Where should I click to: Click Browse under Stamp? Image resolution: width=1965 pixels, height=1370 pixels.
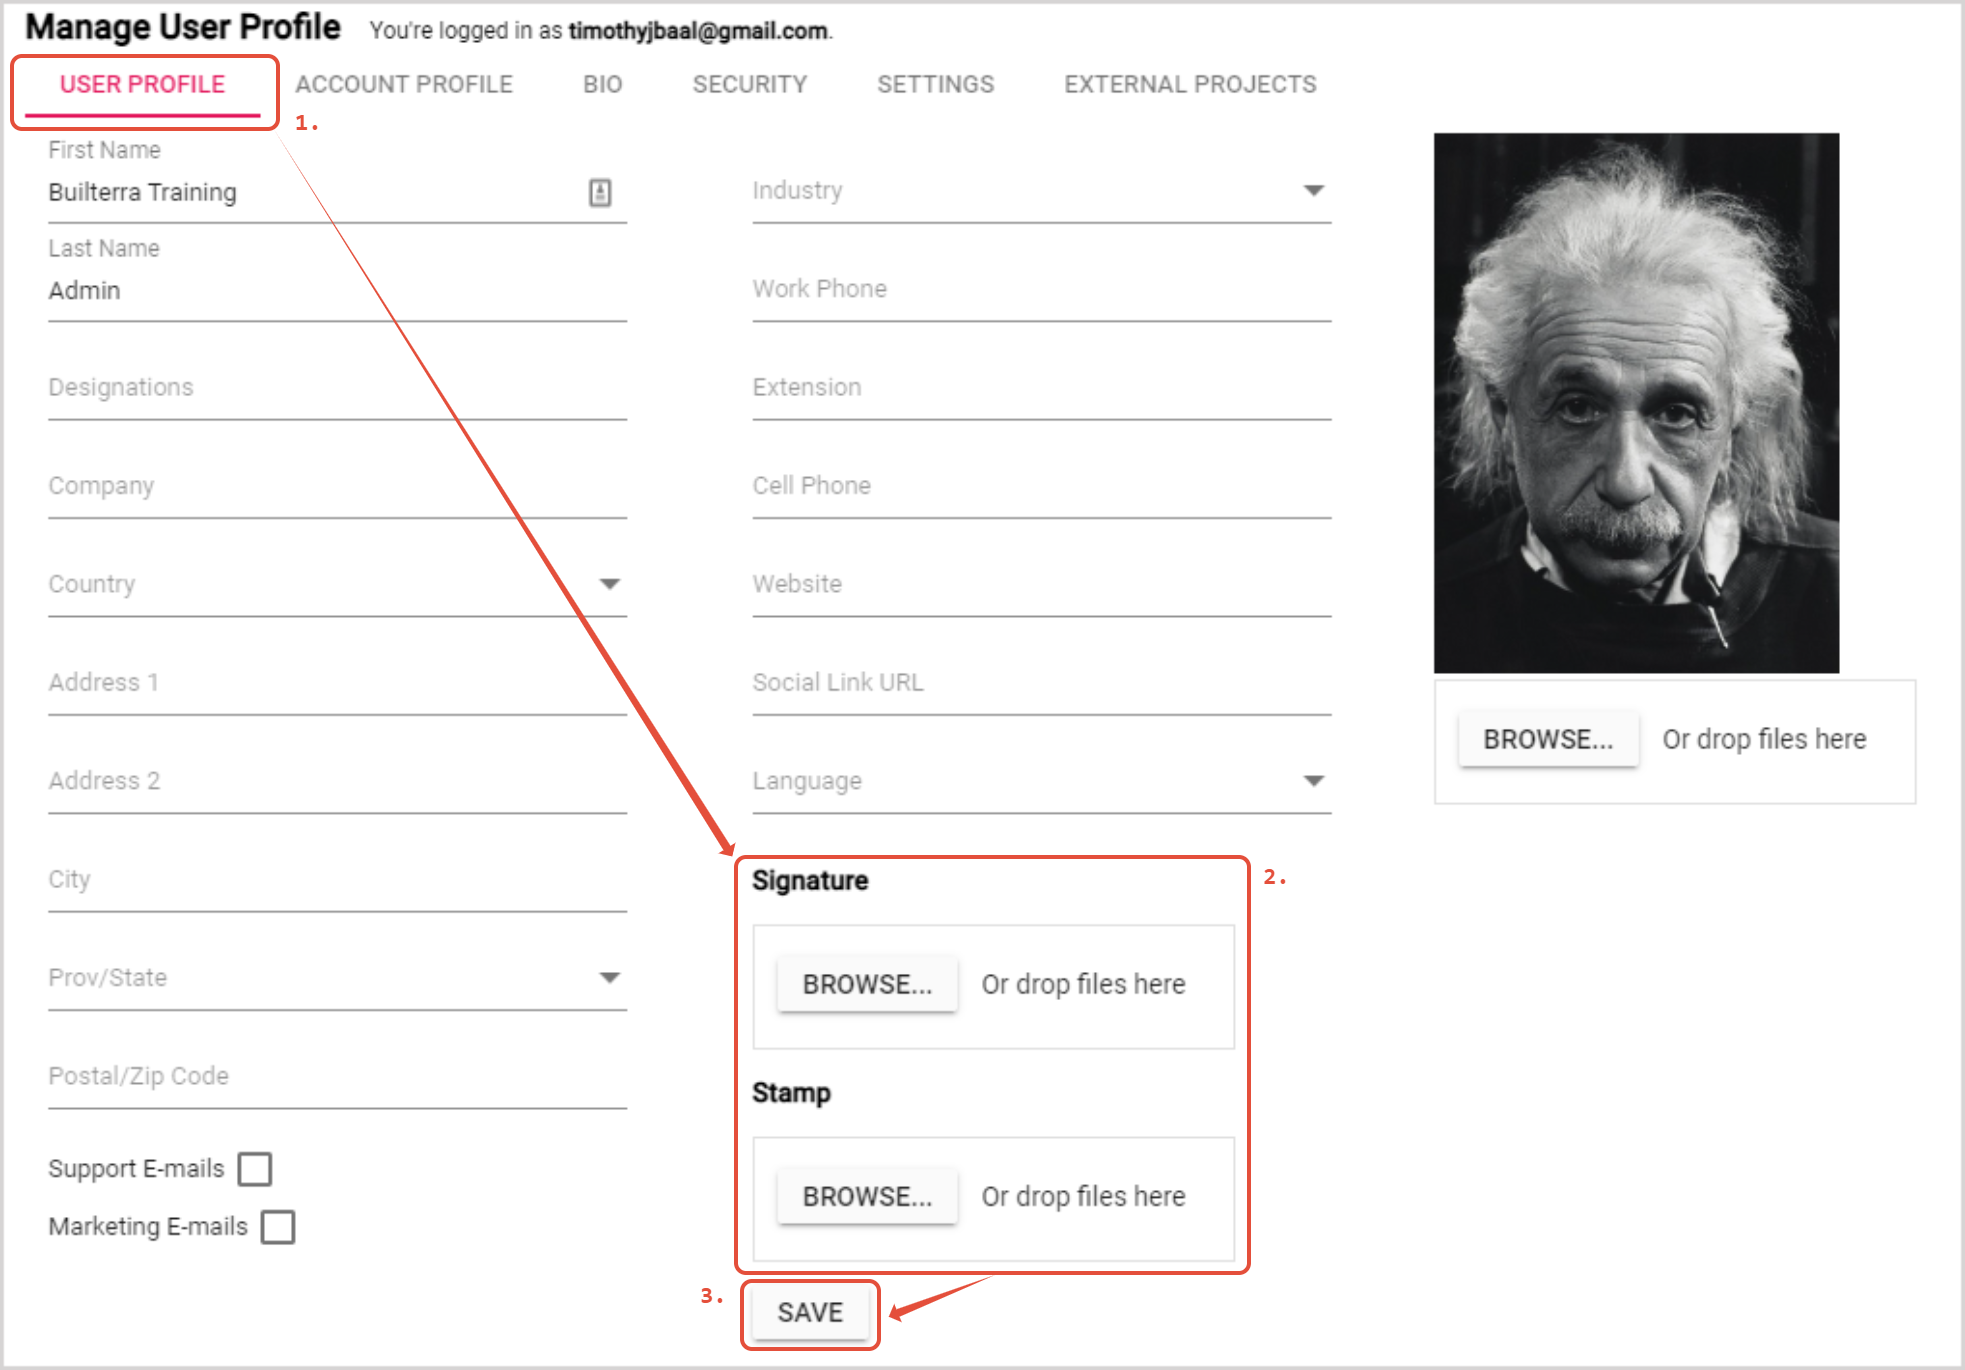pyautogui.click(x=866, y=1196)
